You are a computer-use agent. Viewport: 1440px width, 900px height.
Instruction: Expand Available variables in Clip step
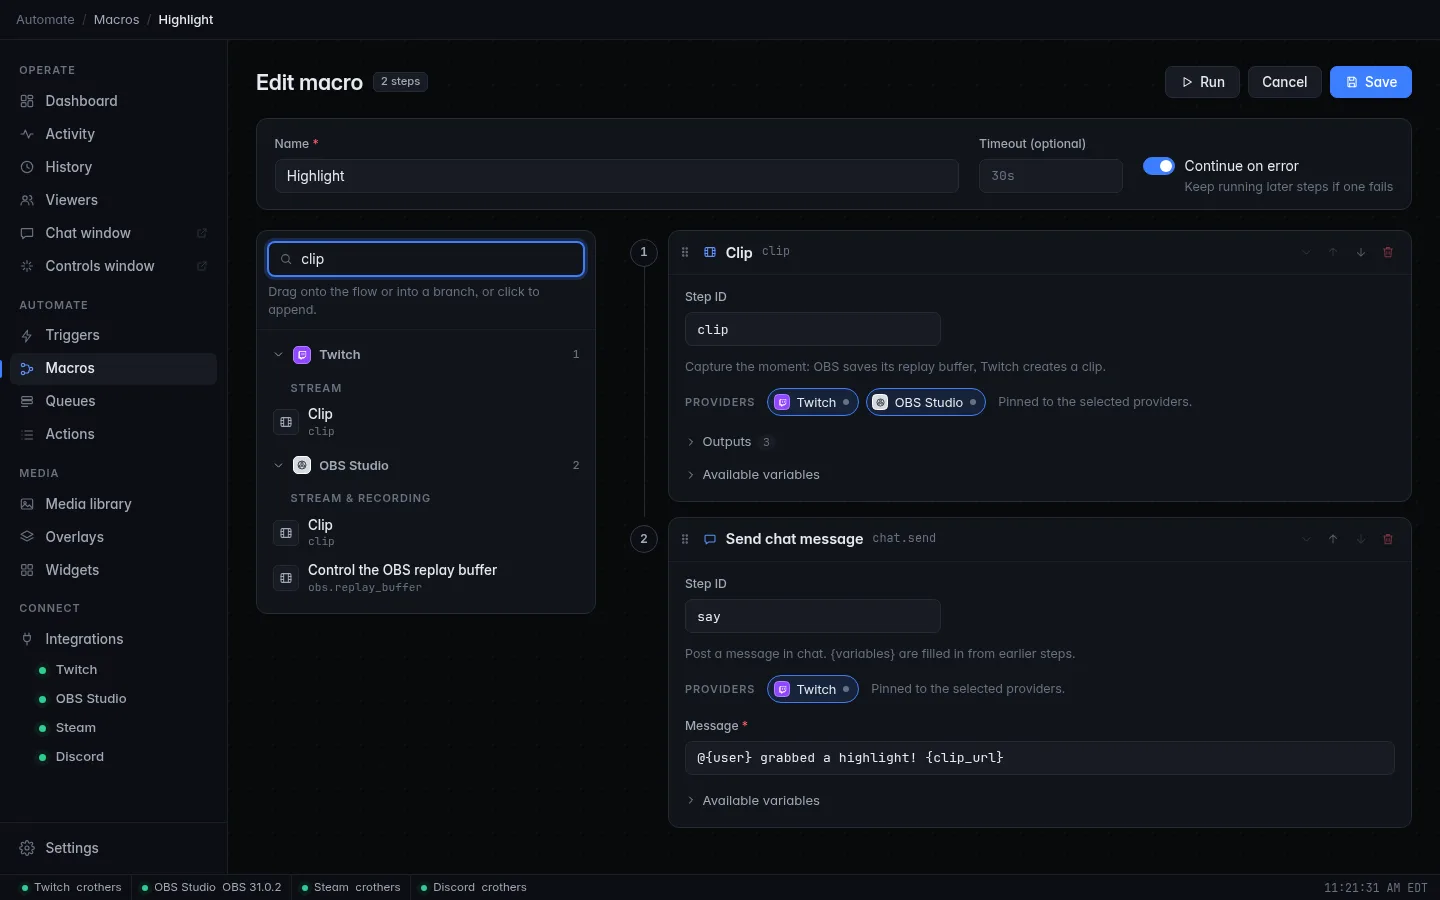click(753, 475)
